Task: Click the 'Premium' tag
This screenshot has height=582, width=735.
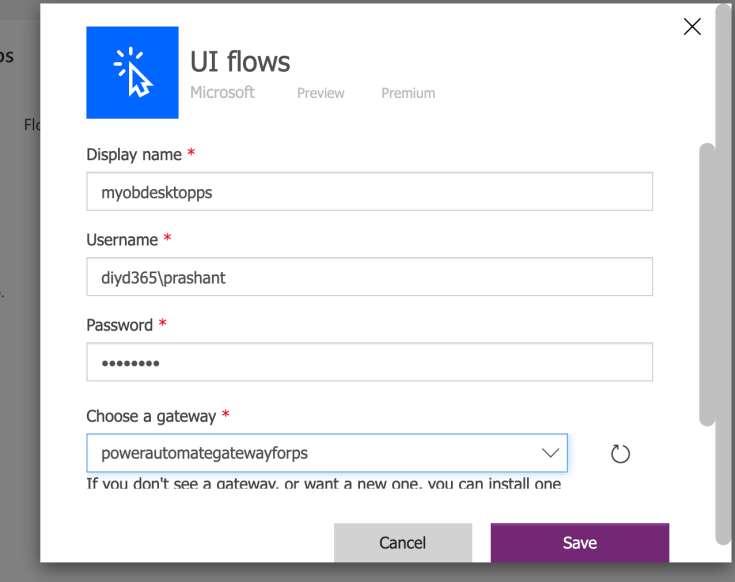Action: pyautogui.click(x=408, y=93)
